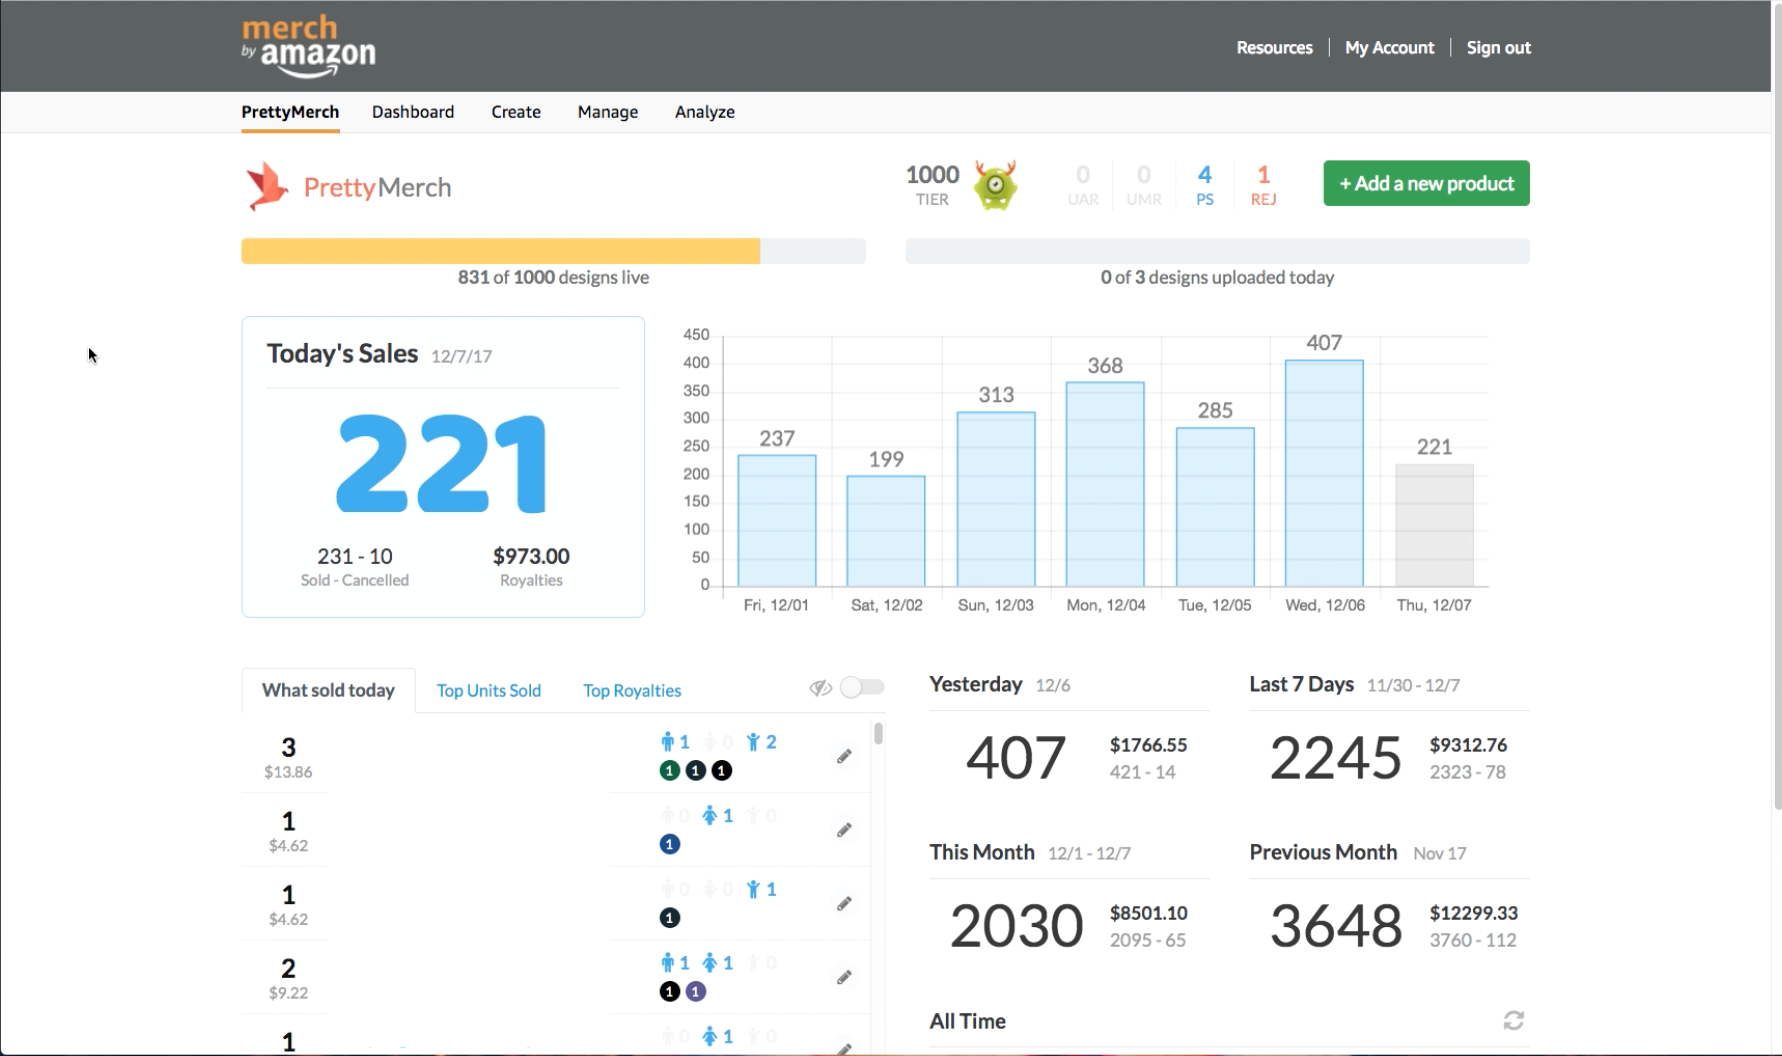Click purple color dot in $9.22 row

(x=696, y=991)
